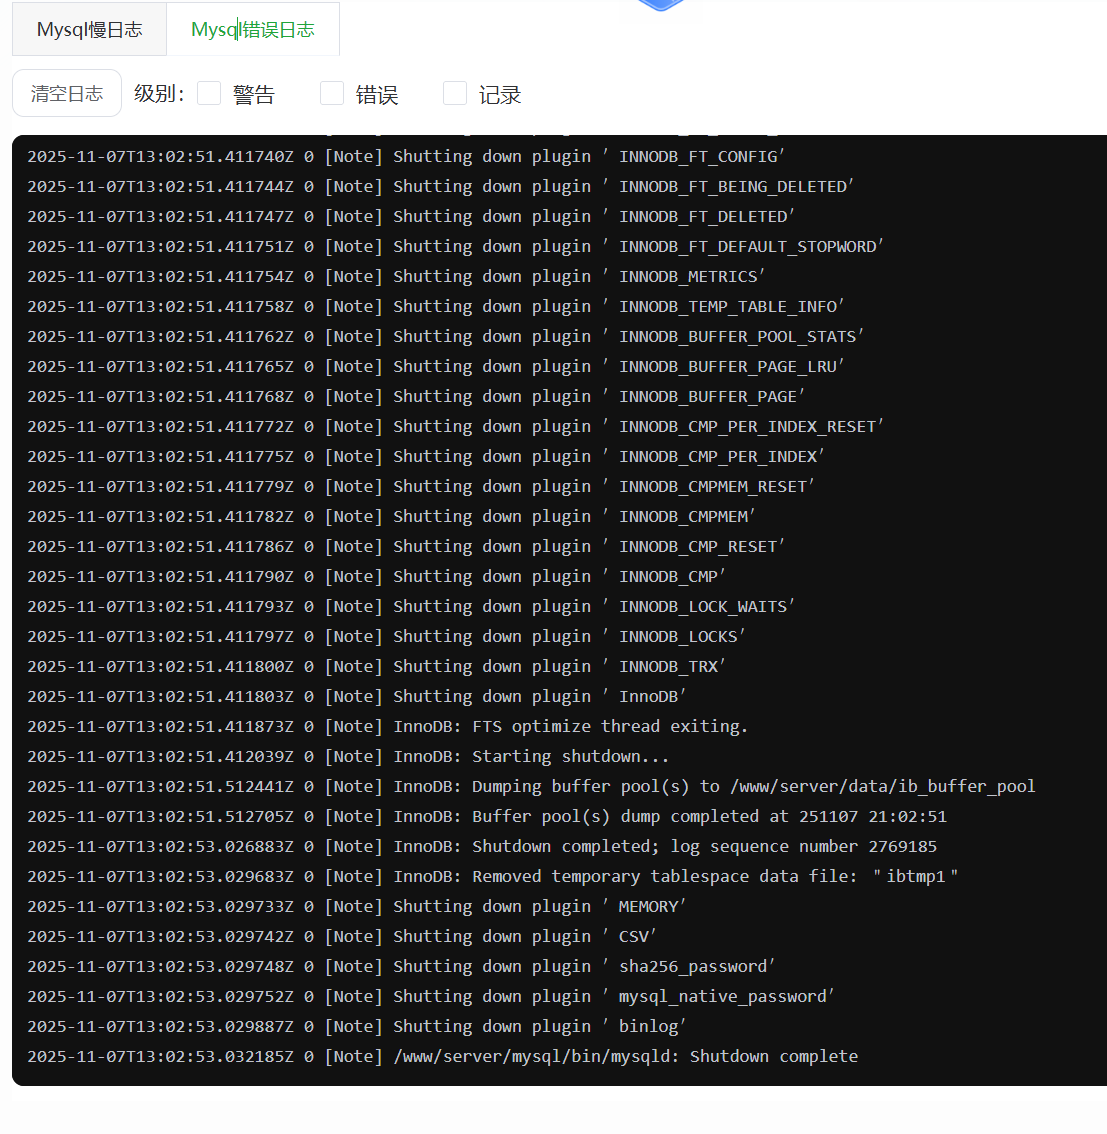Screen dimensions: 1107x1134
Task: Click log line for sha256_password plugin
Action: pyautogui.click(x=401, y=967)
